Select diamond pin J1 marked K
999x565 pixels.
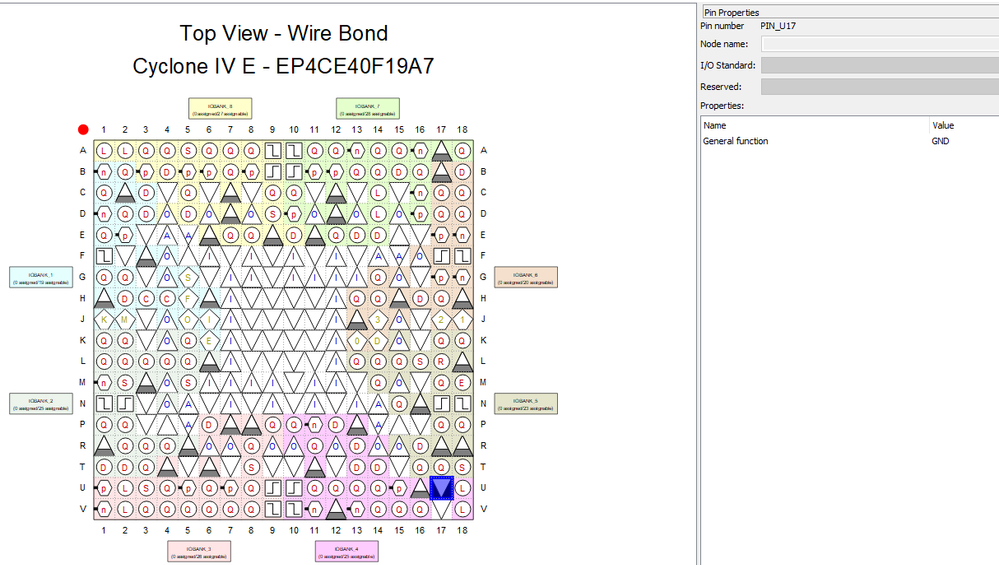[x=104, y=319]
